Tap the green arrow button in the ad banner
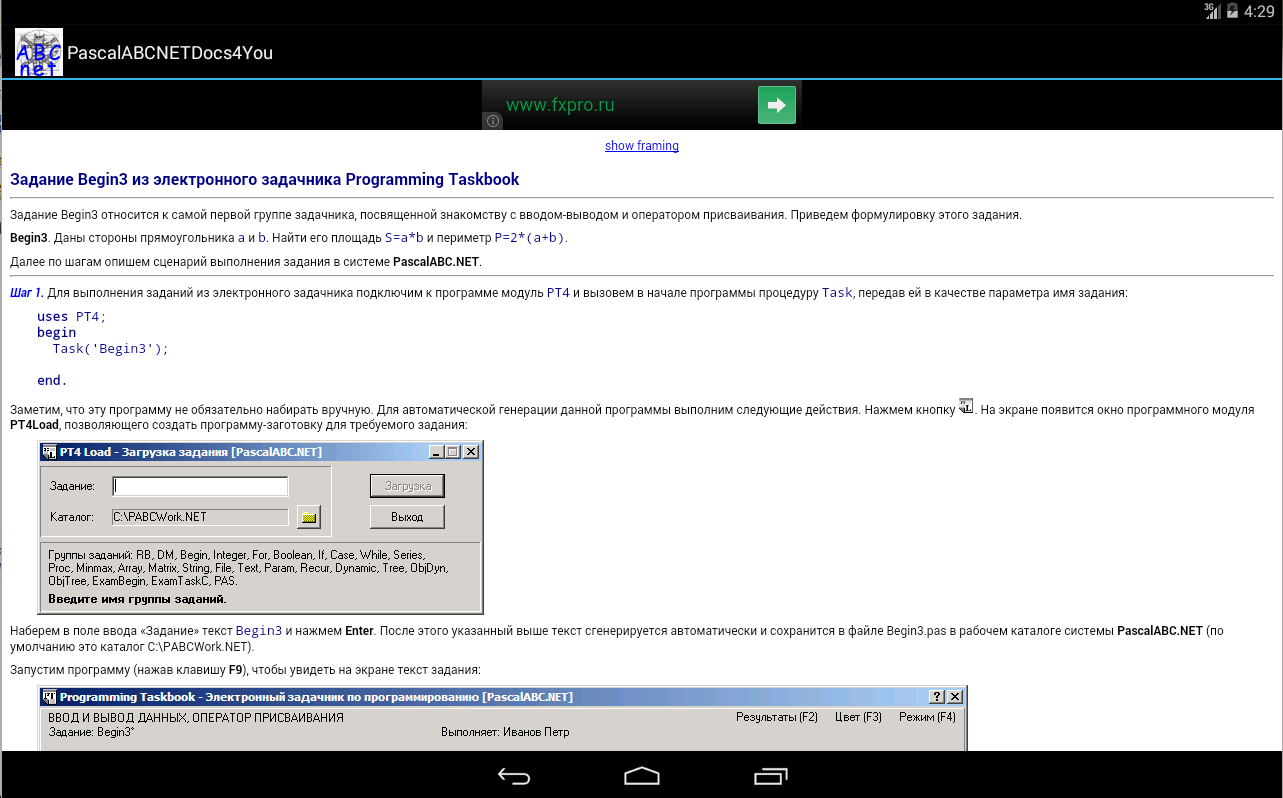Screen dimensions: 1283x798 pyautogui.click(x=777, y=105)
